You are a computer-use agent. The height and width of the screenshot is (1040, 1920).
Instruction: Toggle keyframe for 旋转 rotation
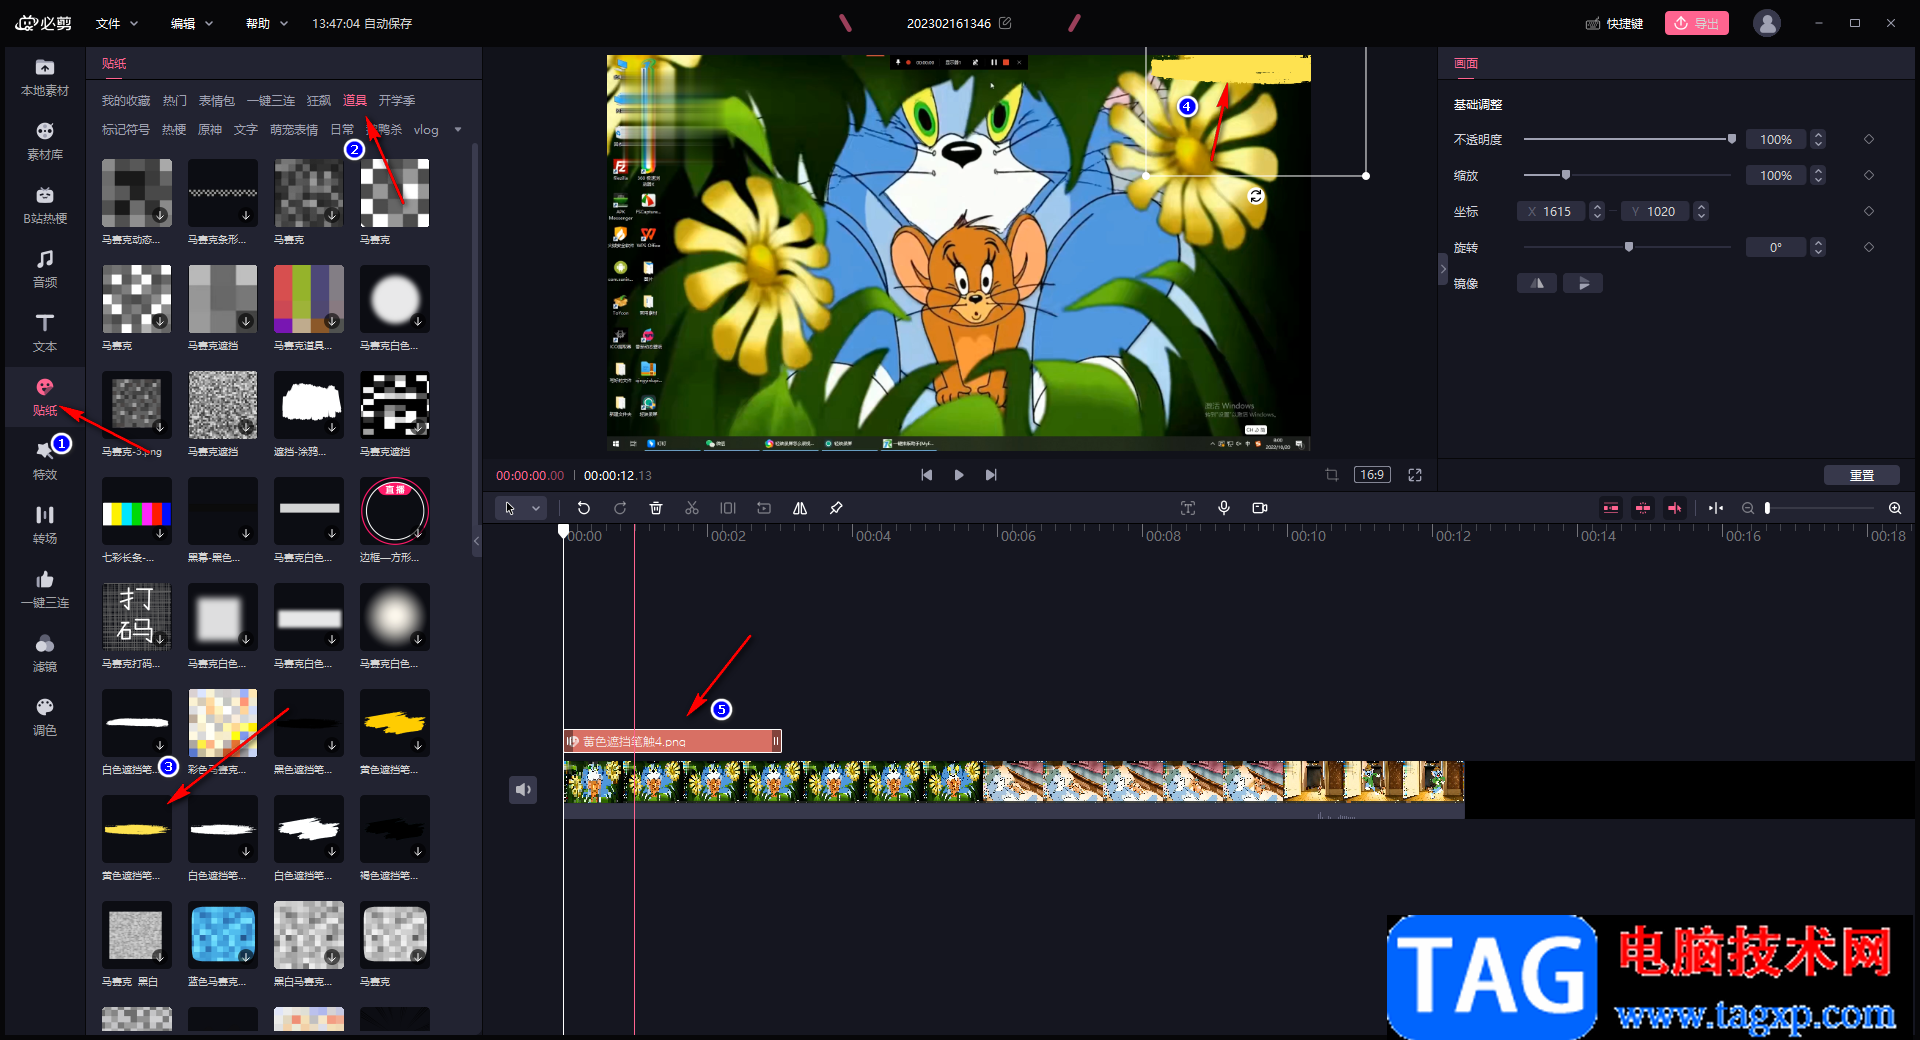[1869, 247]
